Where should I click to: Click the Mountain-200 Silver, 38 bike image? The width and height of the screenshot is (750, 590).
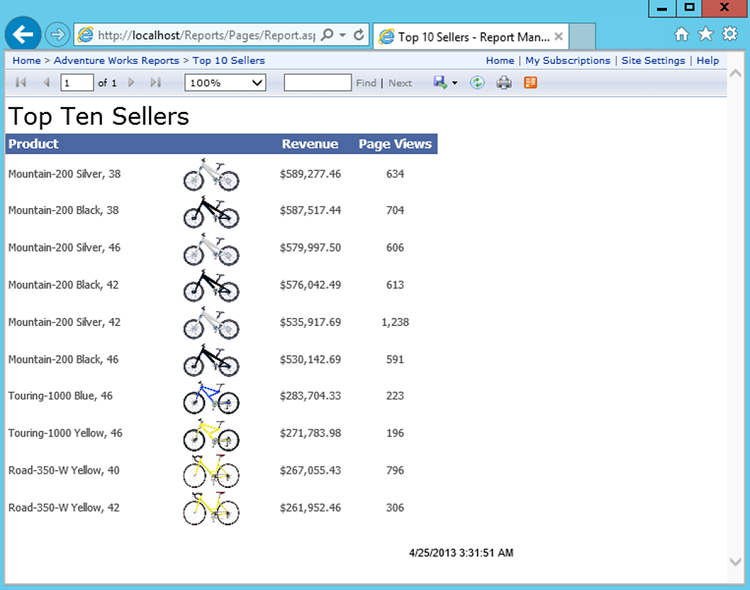(211, 174)
